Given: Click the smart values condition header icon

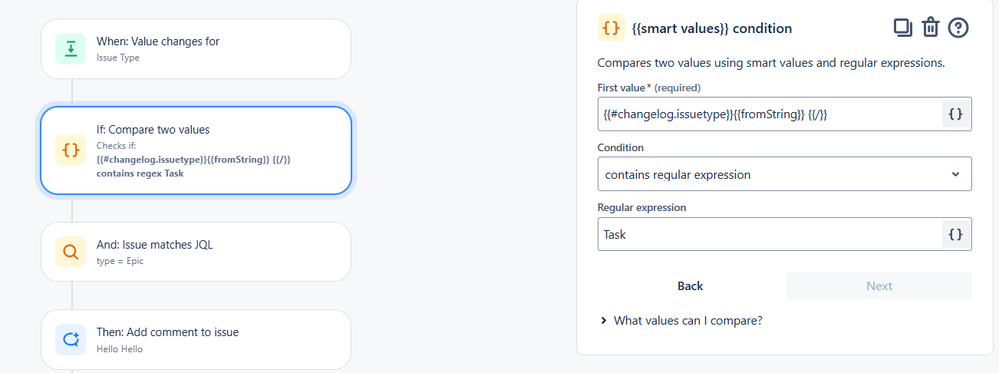Looking at the screenshot, I should pos(611,28).
